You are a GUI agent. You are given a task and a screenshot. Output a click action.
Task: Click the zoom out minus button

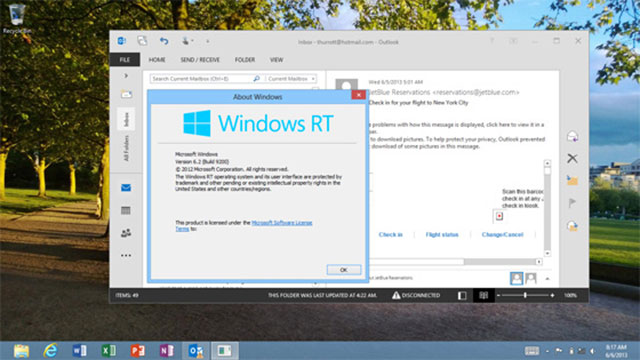[x=498, y=295]
